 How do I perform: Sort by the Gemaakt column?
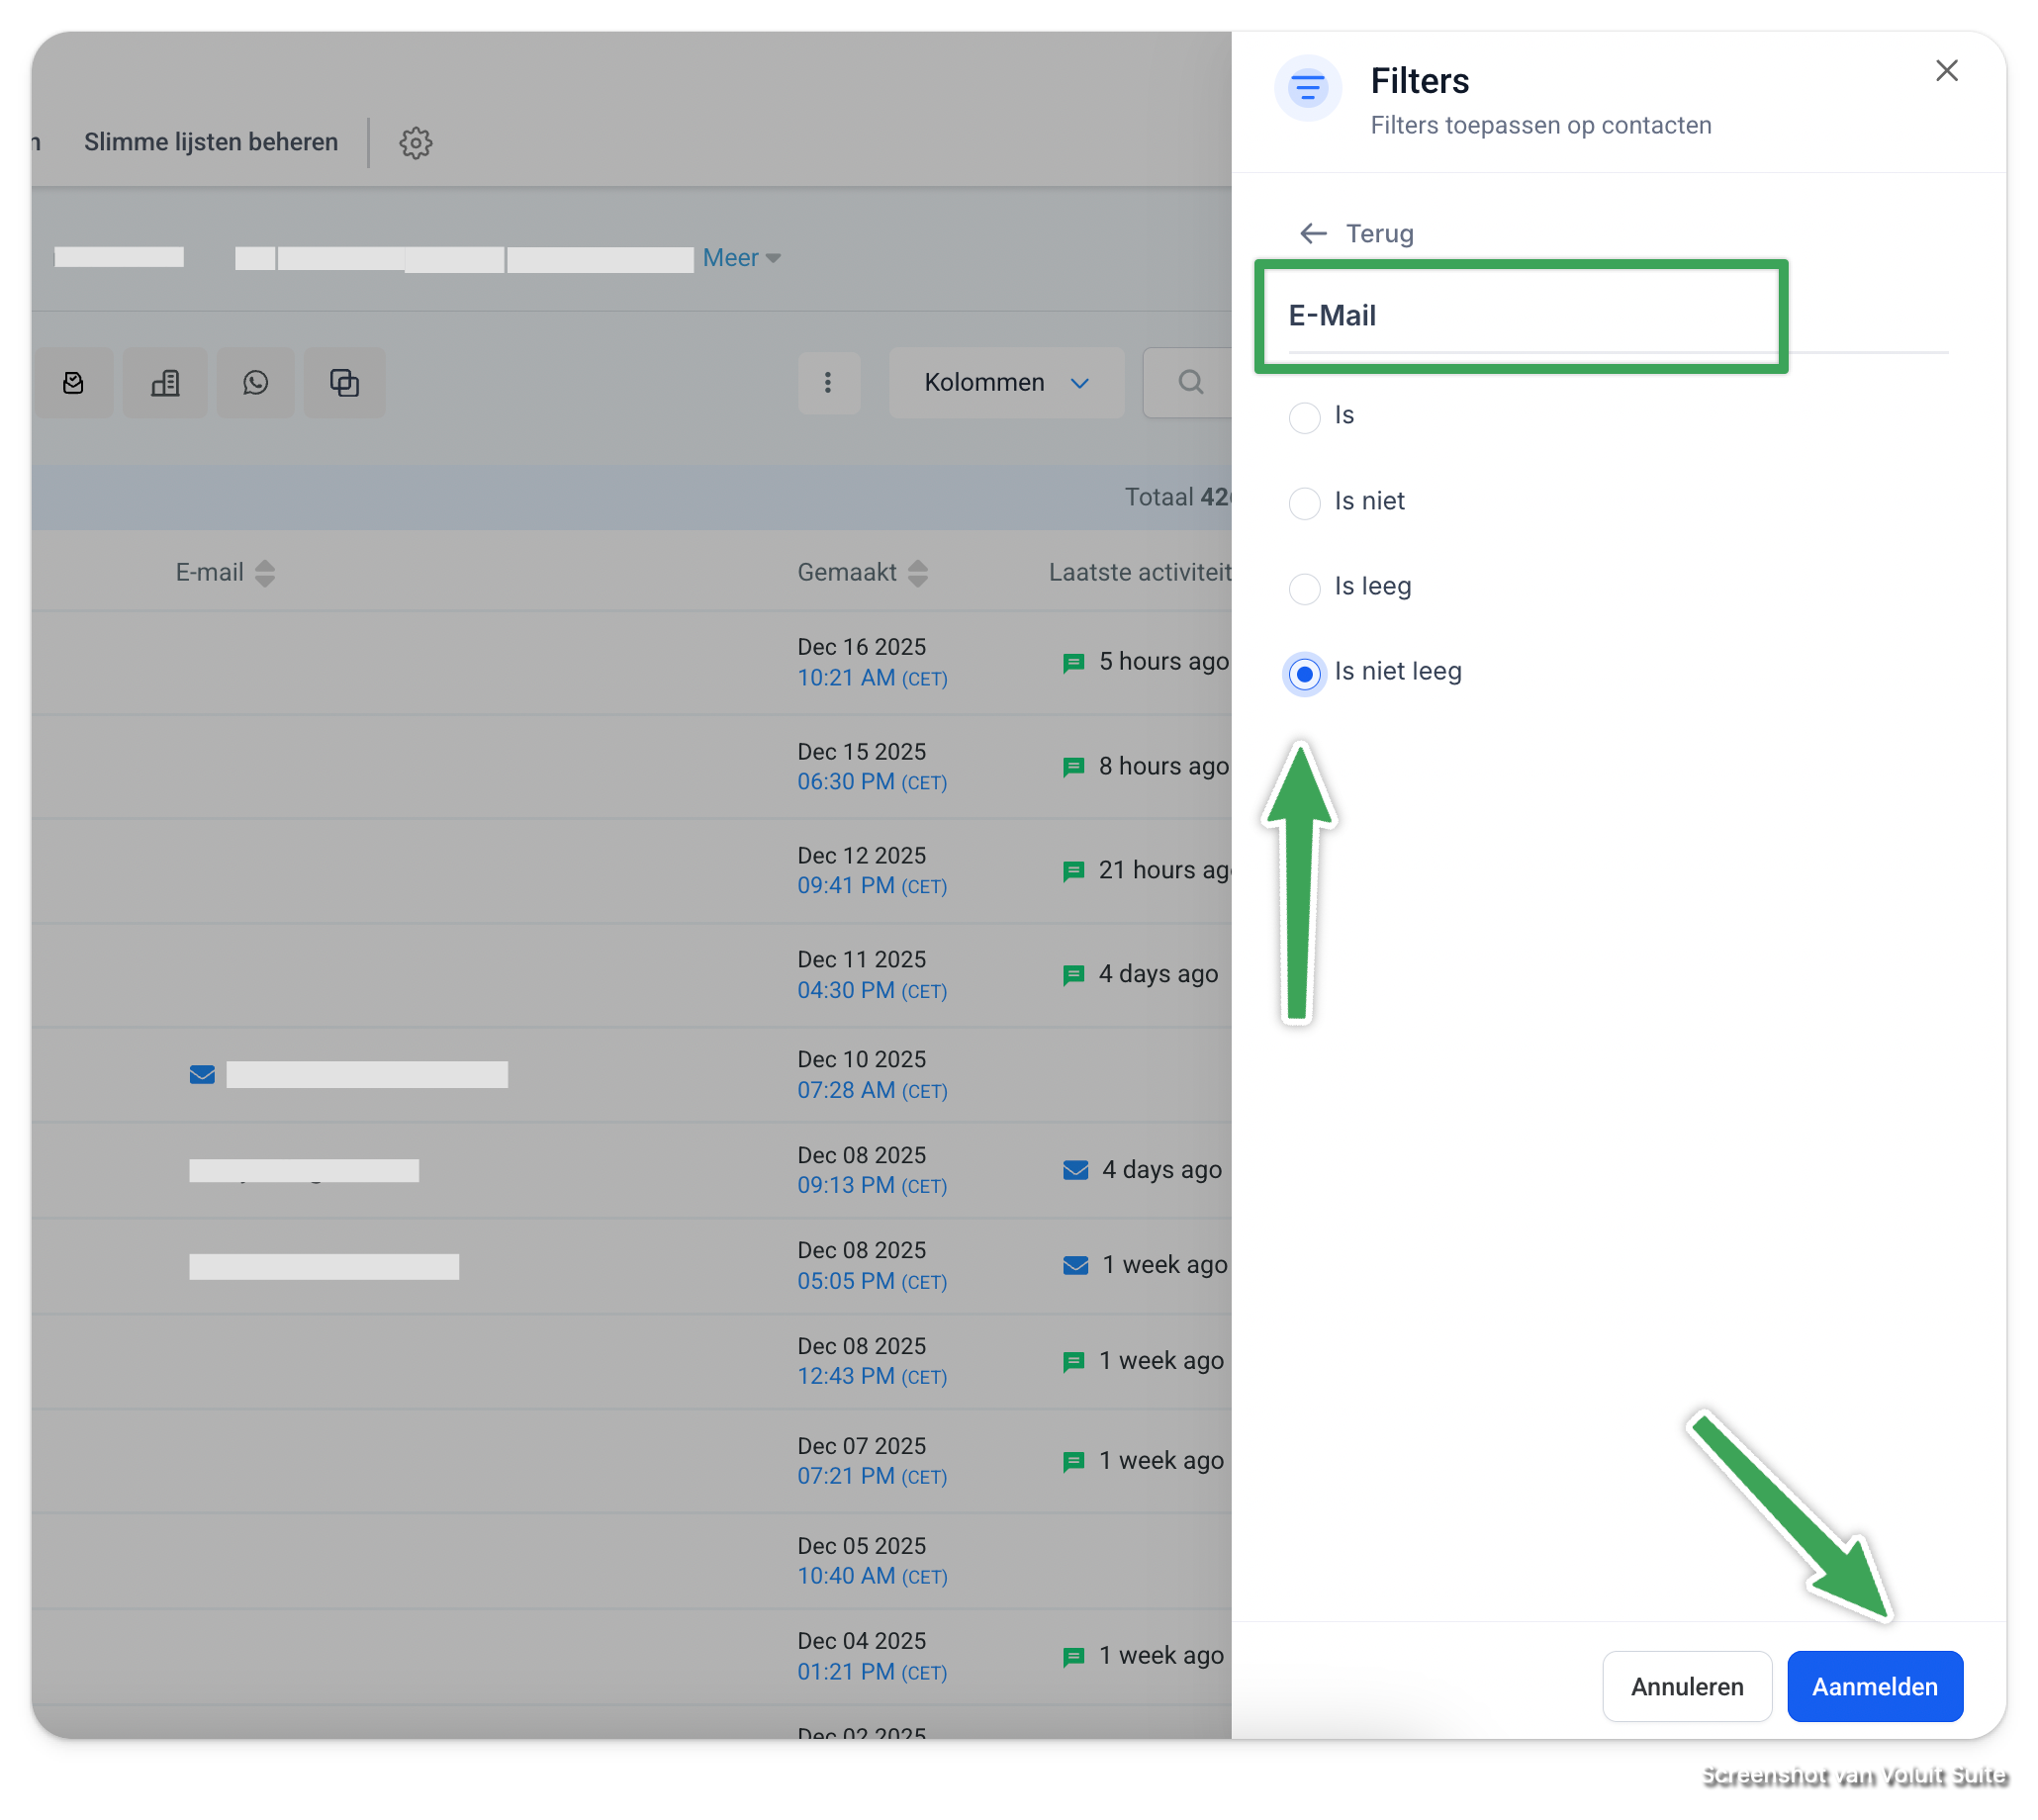click(x=917, y=573)
